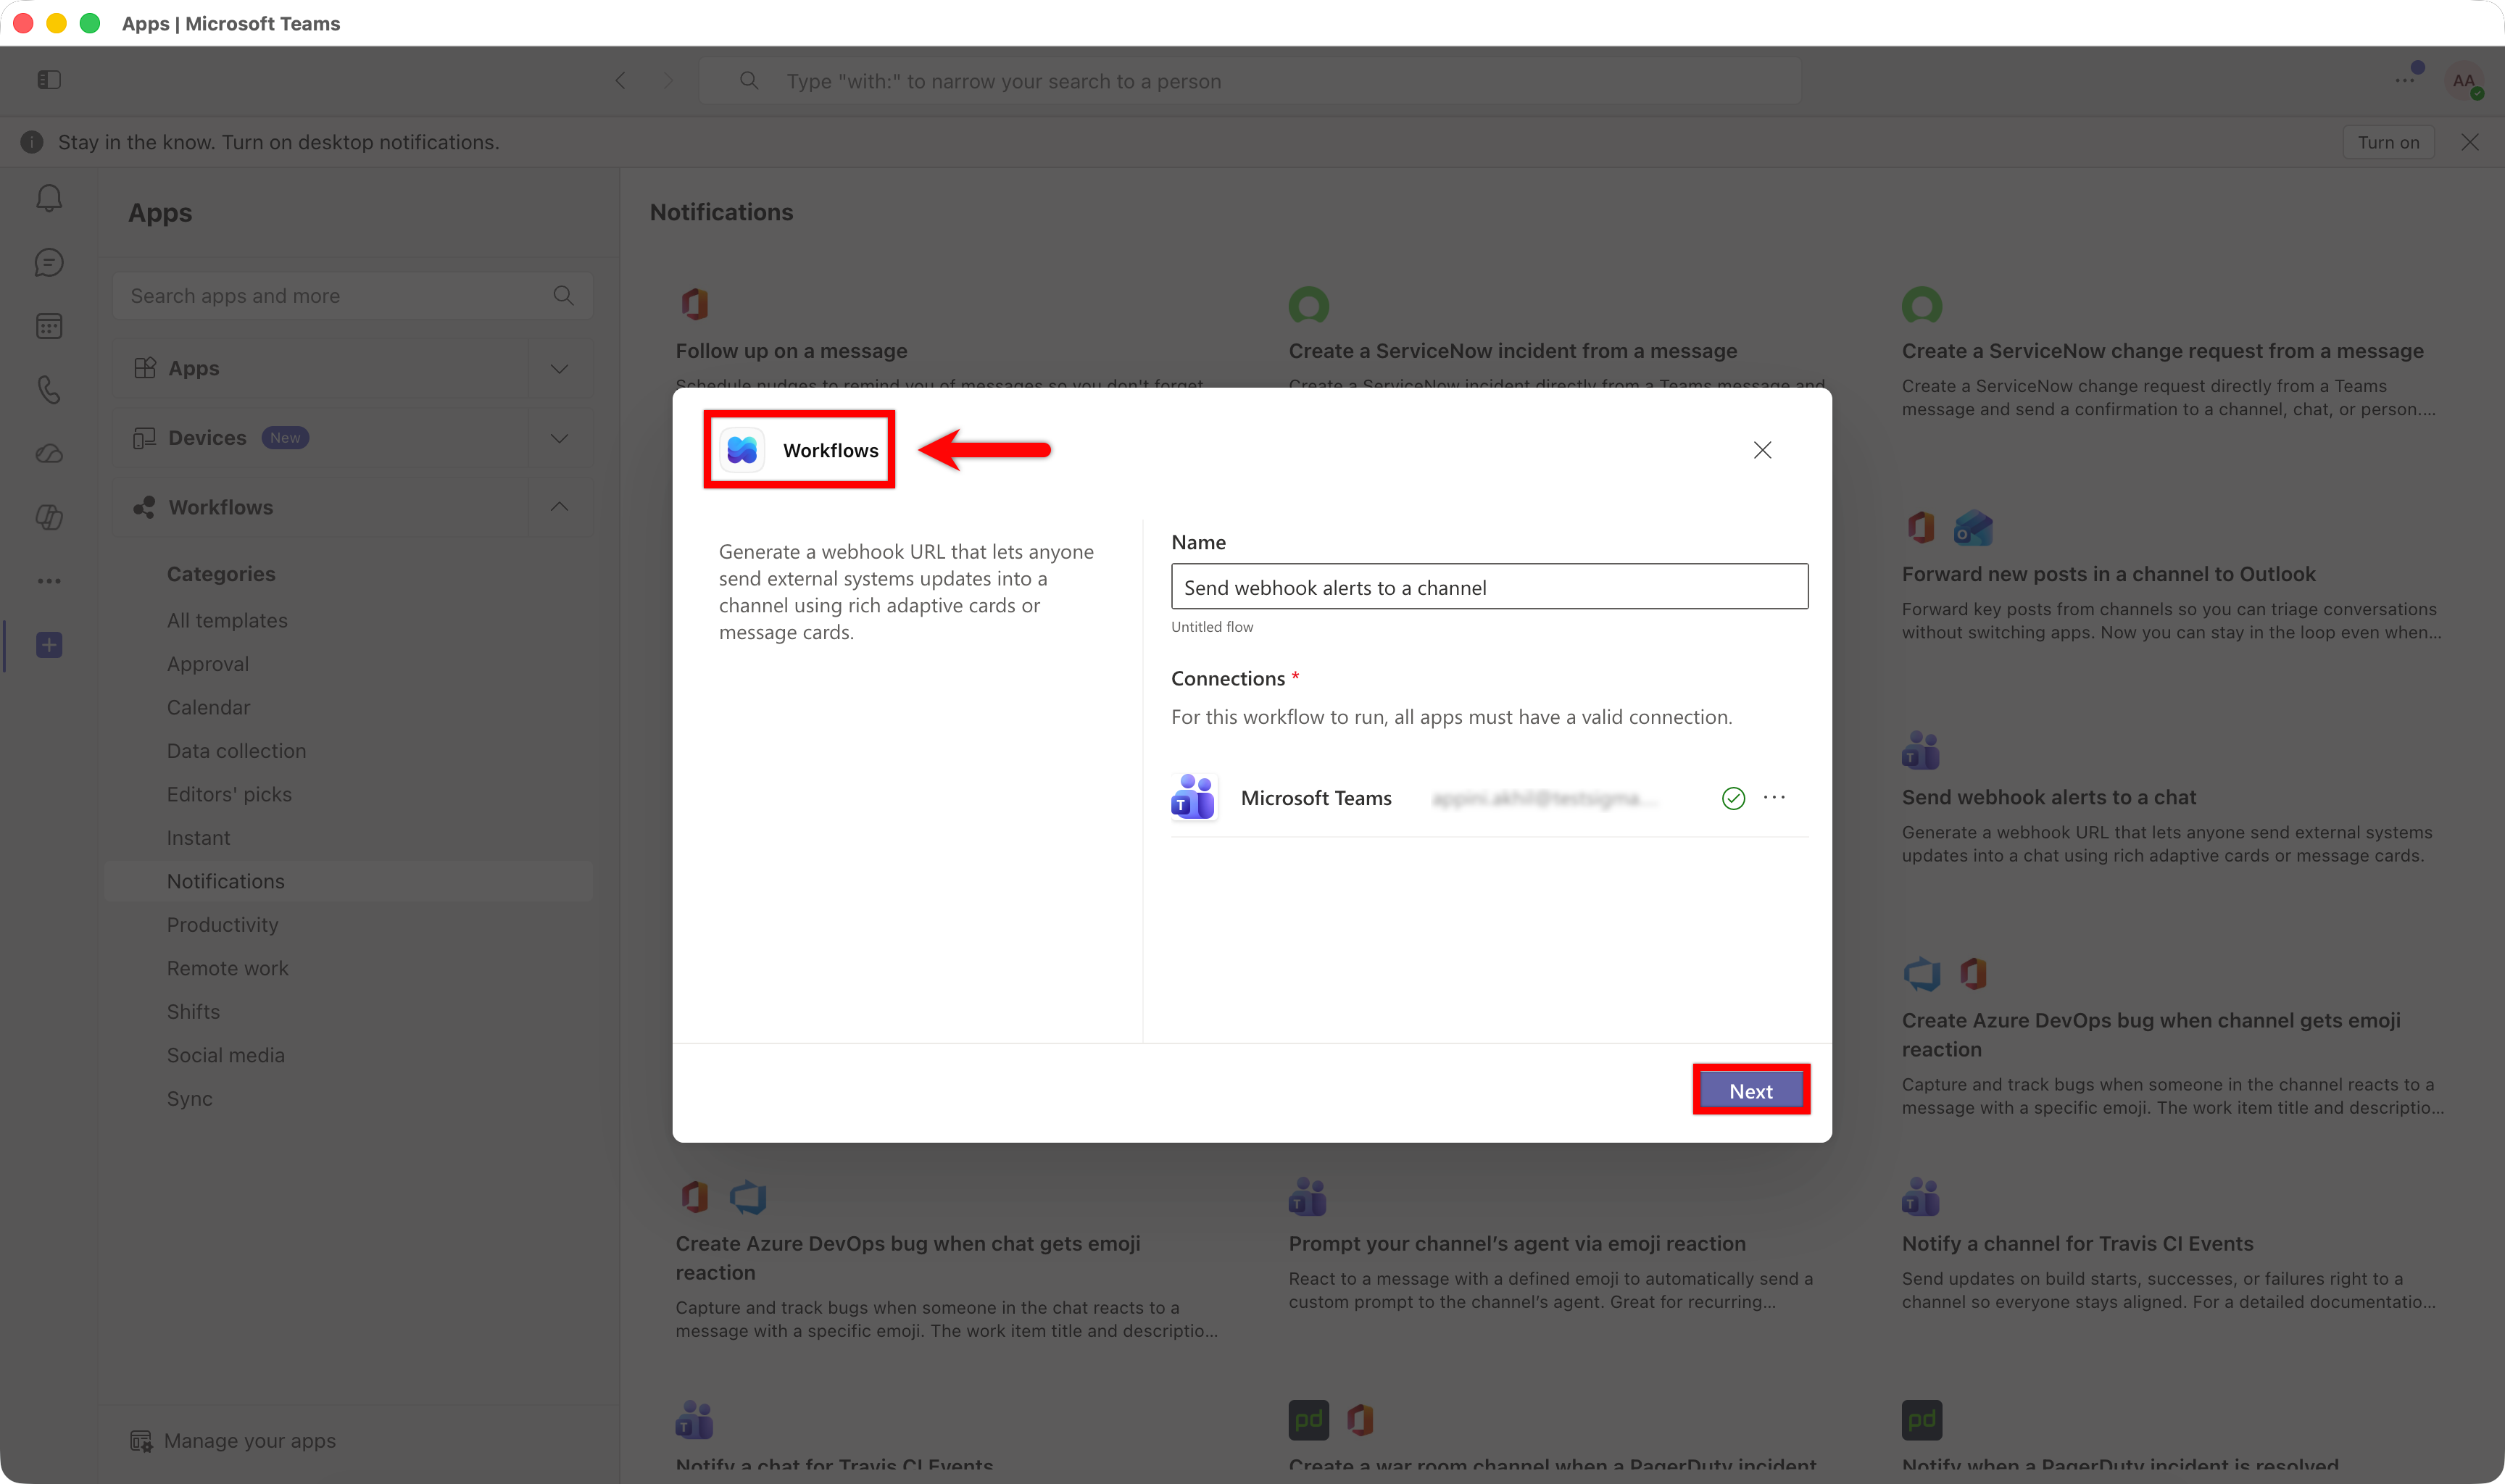Click the top Teams search bar
Screen dimensions: 2505x1484
coord(1250,81)
